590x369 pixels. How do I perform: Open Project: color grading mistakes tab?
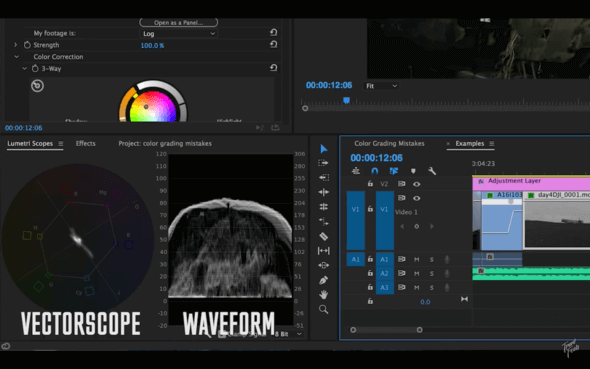tap(165, 143)
